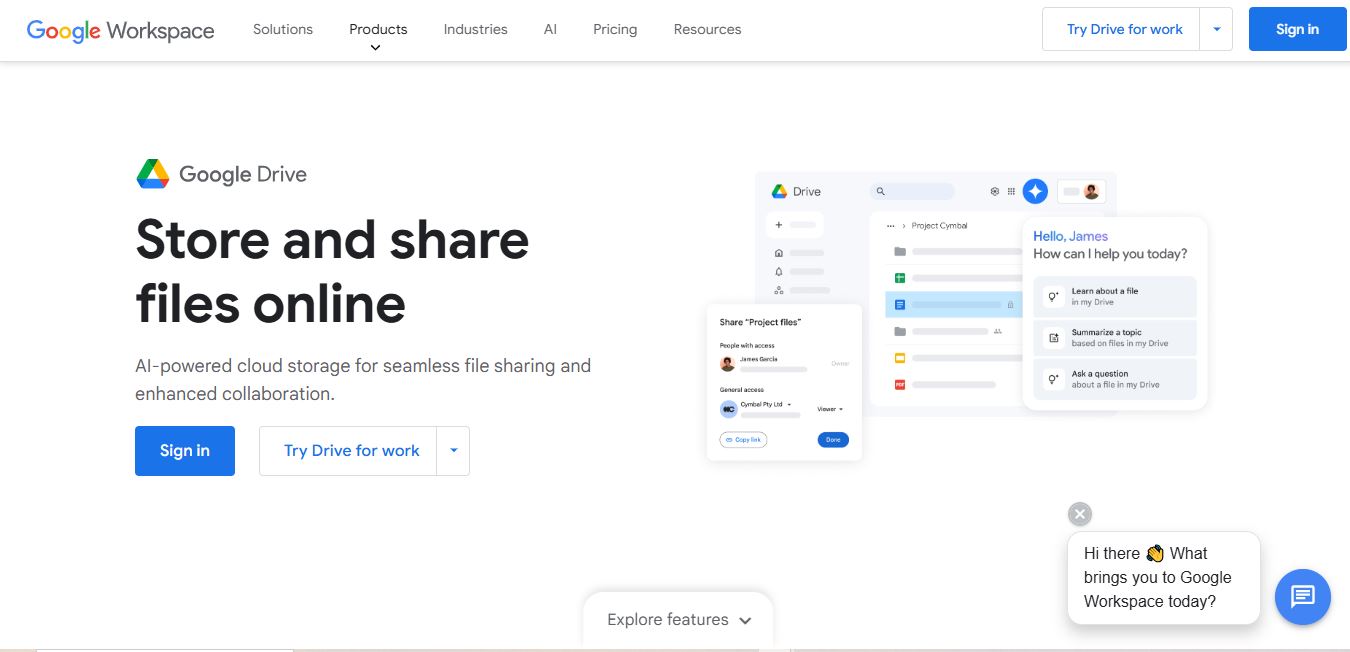The width and height of the screenshot is (1350, 652).
Task: Click the Store and share files online heading
Action: click(x=332, y=271)
